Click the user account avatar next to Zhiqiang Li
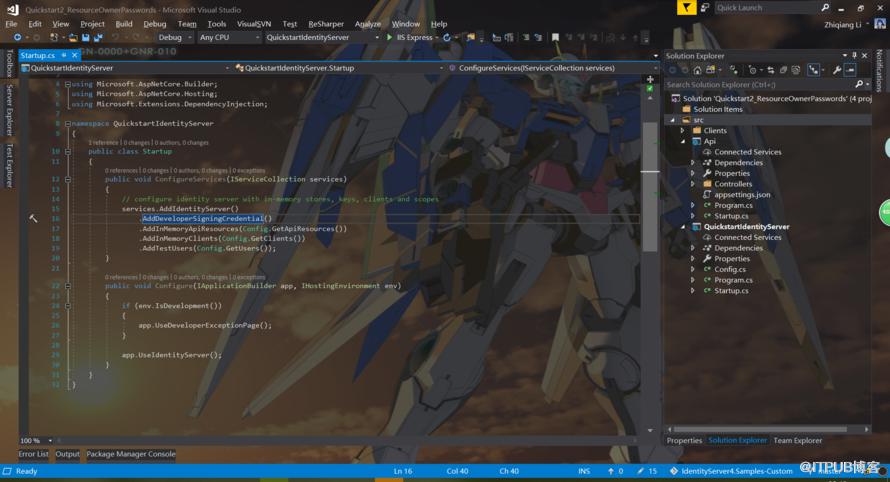 [880, 24]
